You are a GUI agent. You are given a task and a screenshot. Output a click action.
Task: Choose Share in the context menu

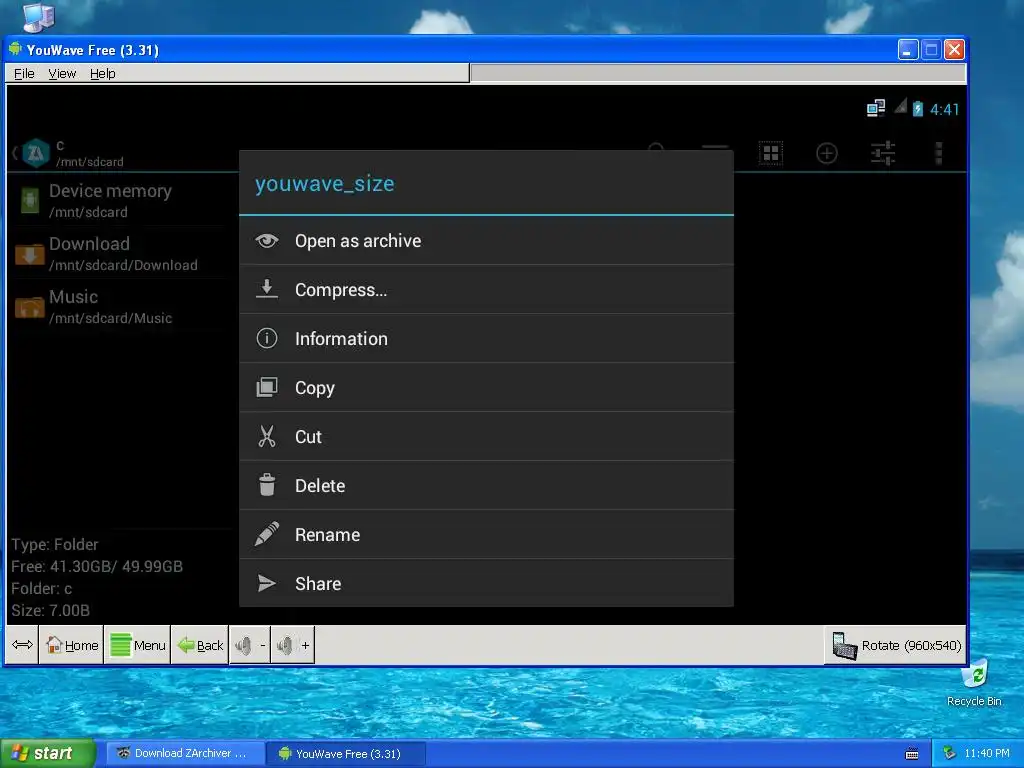[486, 584]
